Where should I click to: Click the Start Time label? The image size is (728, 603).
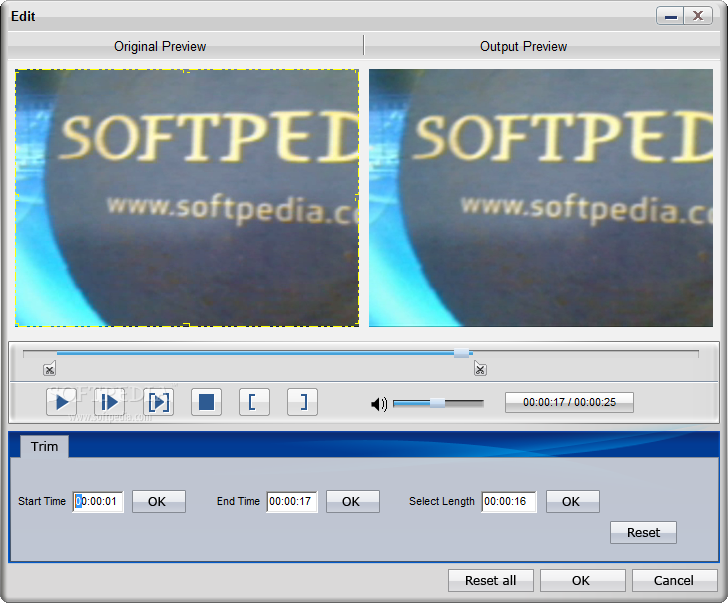(x=42, y=501)
